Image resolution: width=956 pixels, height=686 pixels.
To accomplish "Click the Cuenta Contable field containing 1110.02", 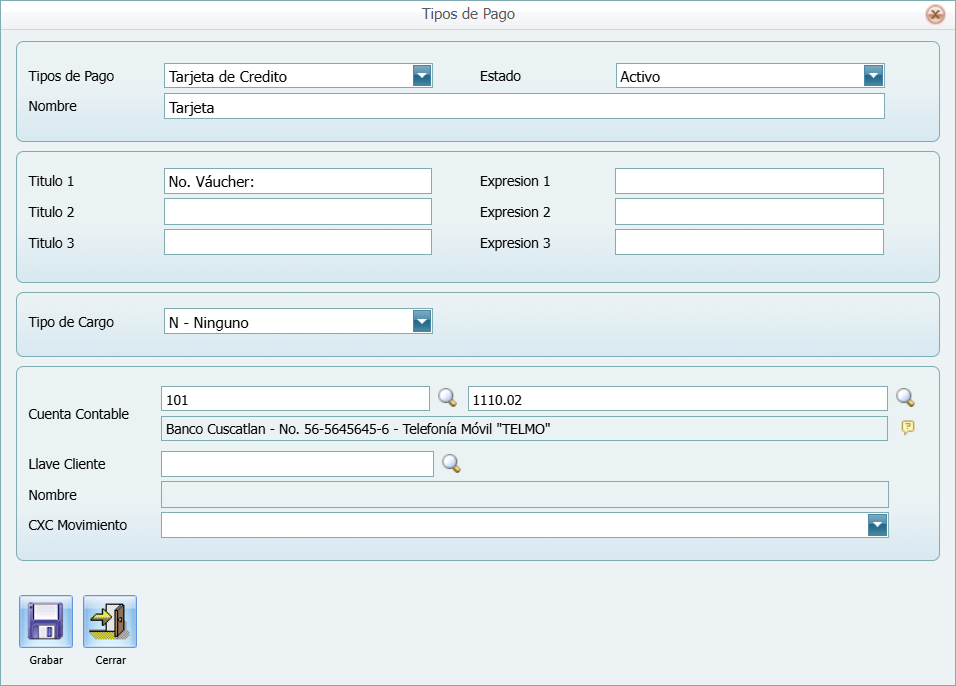I will coord(677,399).
